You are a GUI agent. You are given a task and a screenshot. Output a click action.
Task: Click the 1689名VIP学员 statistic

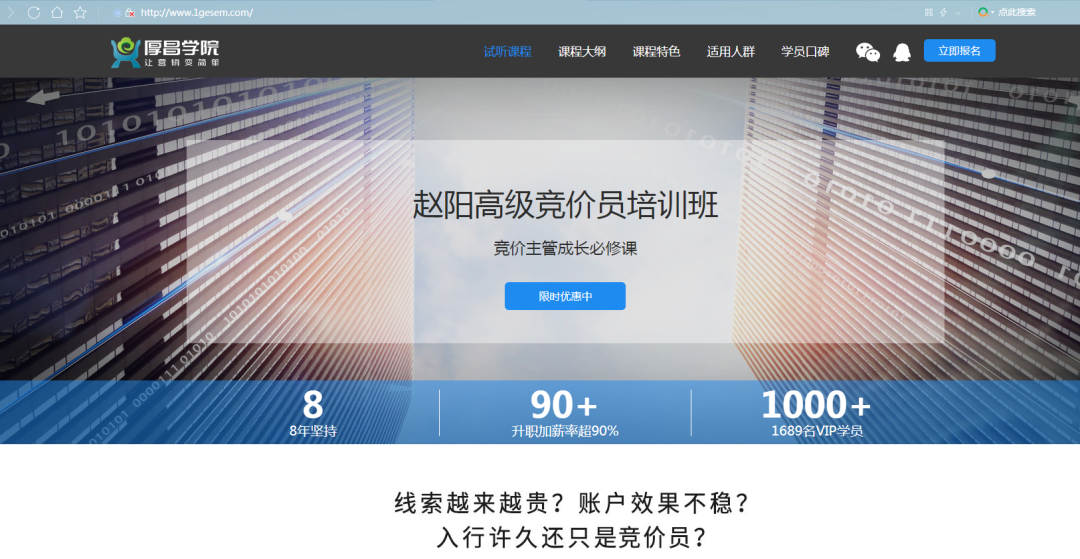click(x=817, y=431)
